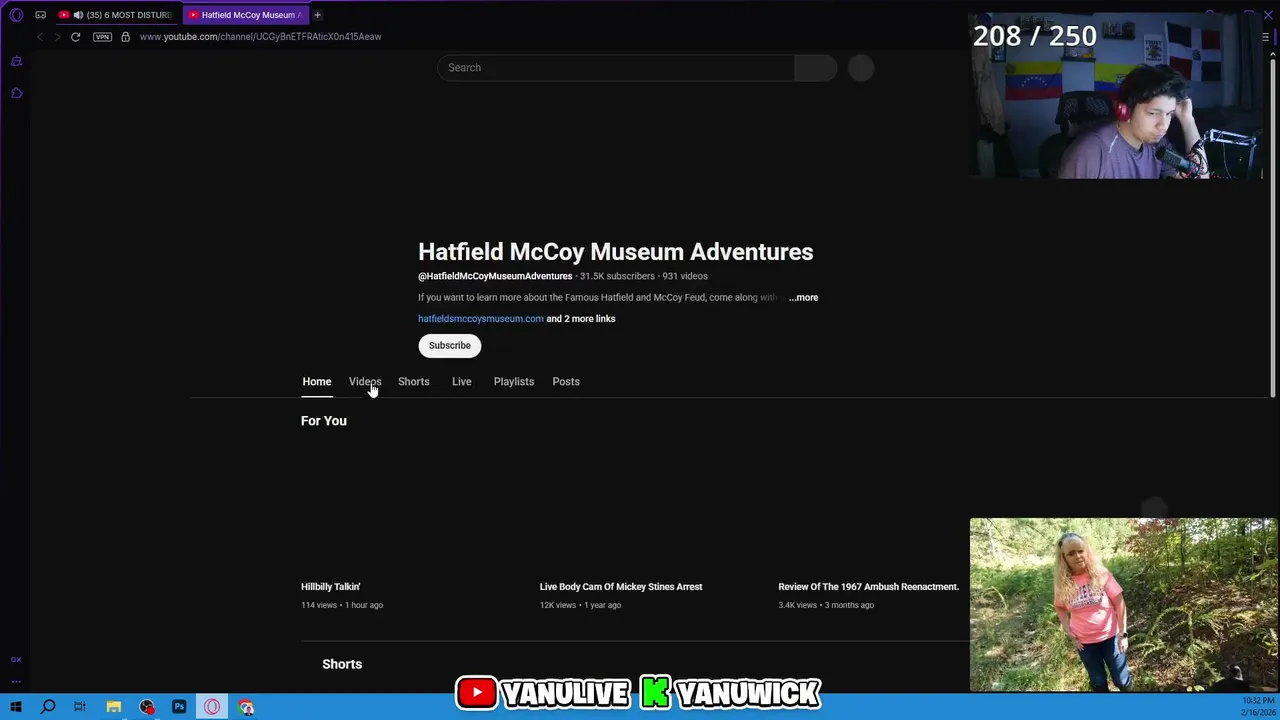Click the Opera GX taskbar icon

pos(212,707)
